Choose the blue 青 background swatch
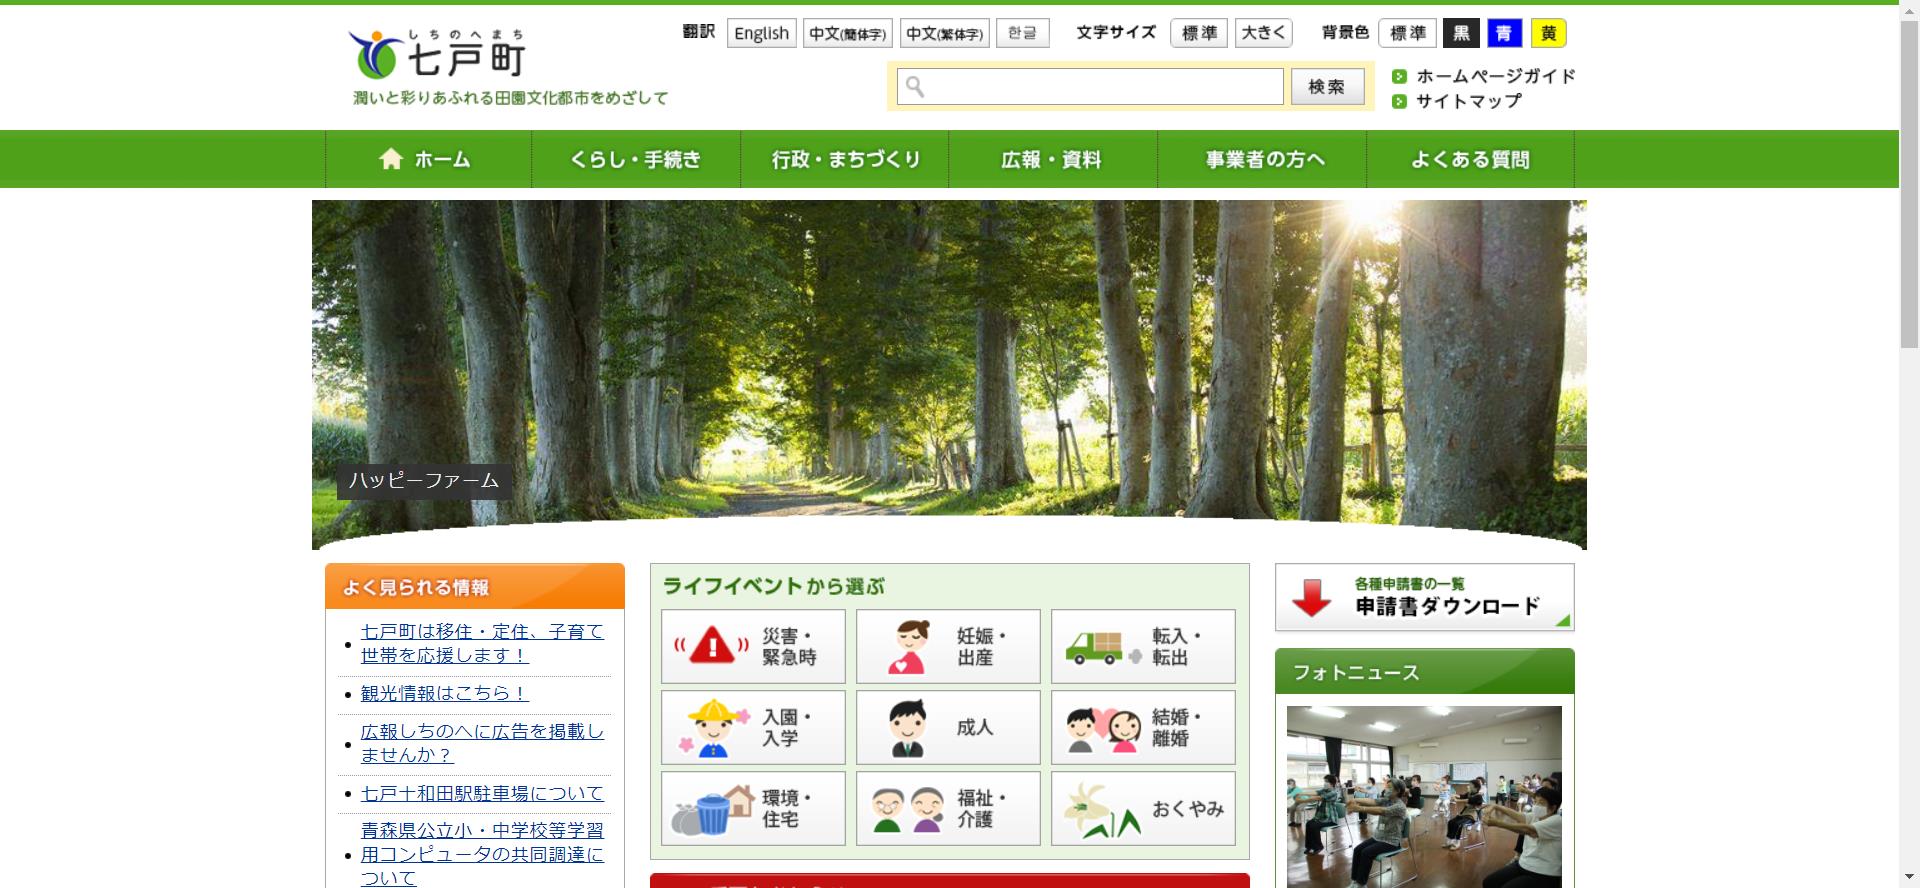Screen dimensions: 1920x888 coord(1505,33)
